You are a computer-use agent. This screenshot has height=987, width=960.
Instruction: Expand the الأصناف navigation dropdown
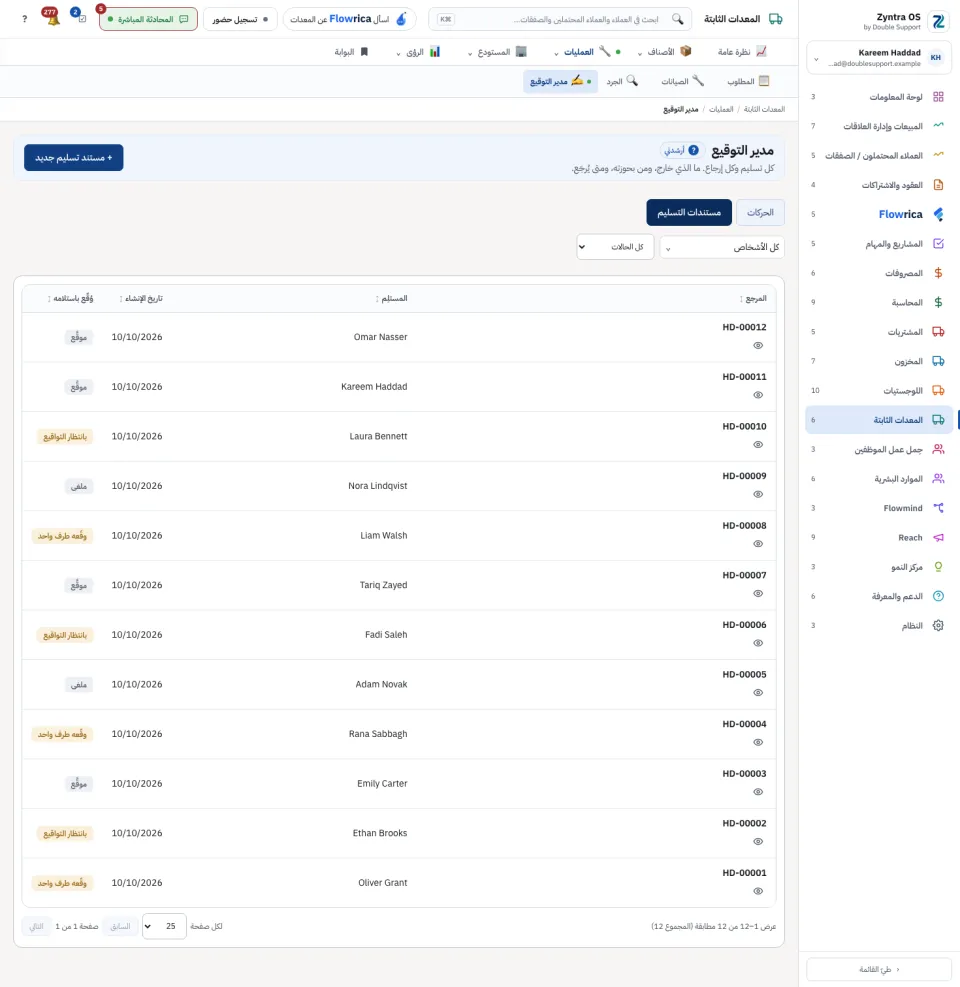[665, 52]
